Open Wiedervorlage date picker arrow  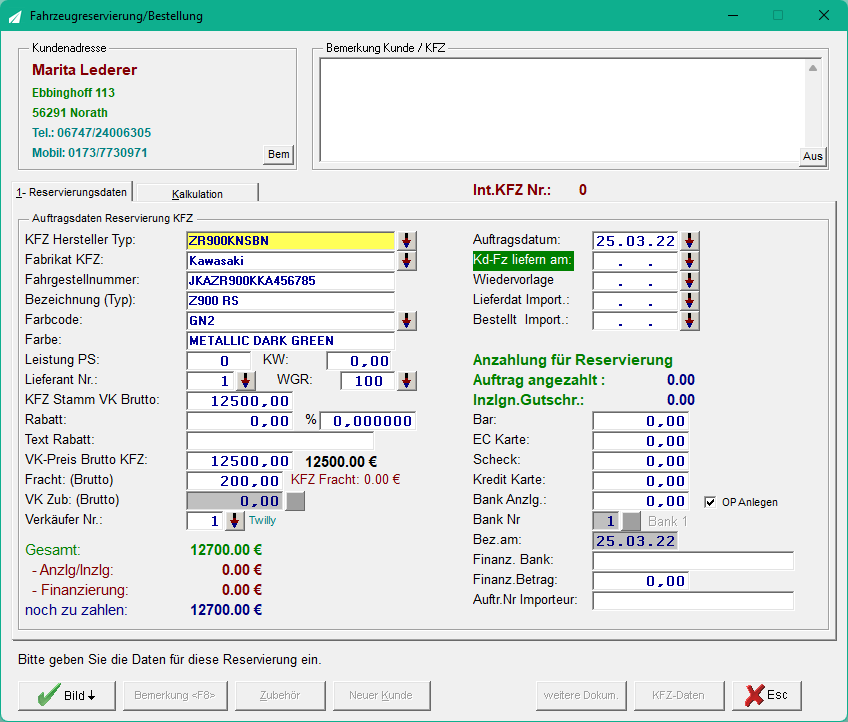(x=689, y=281)
